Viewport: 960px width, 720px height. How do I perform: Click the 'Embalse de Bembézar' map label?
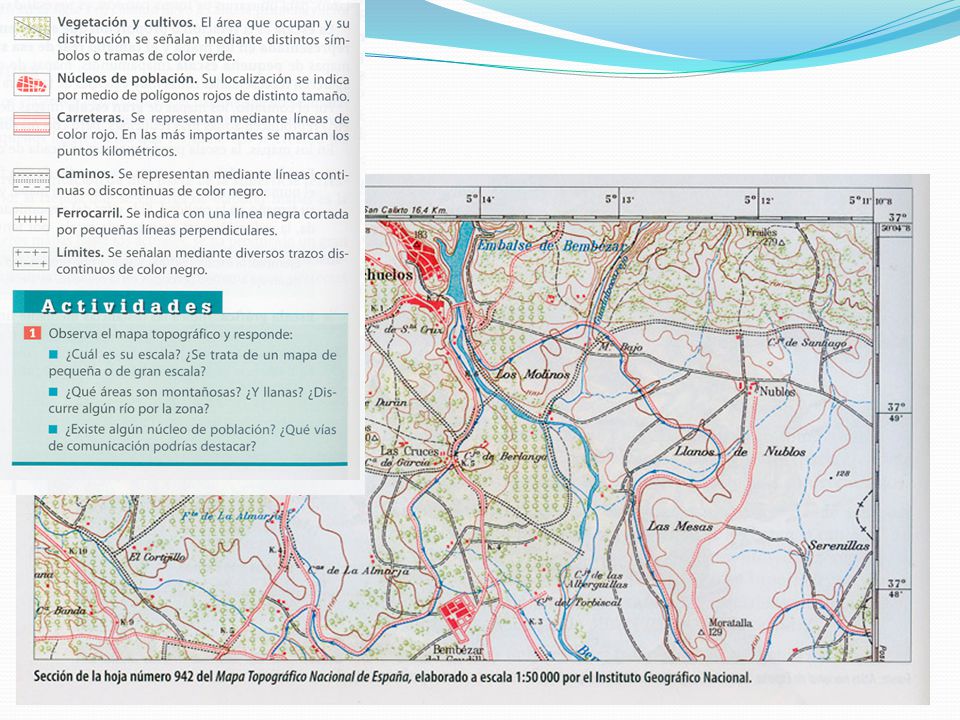click(551, 246)
